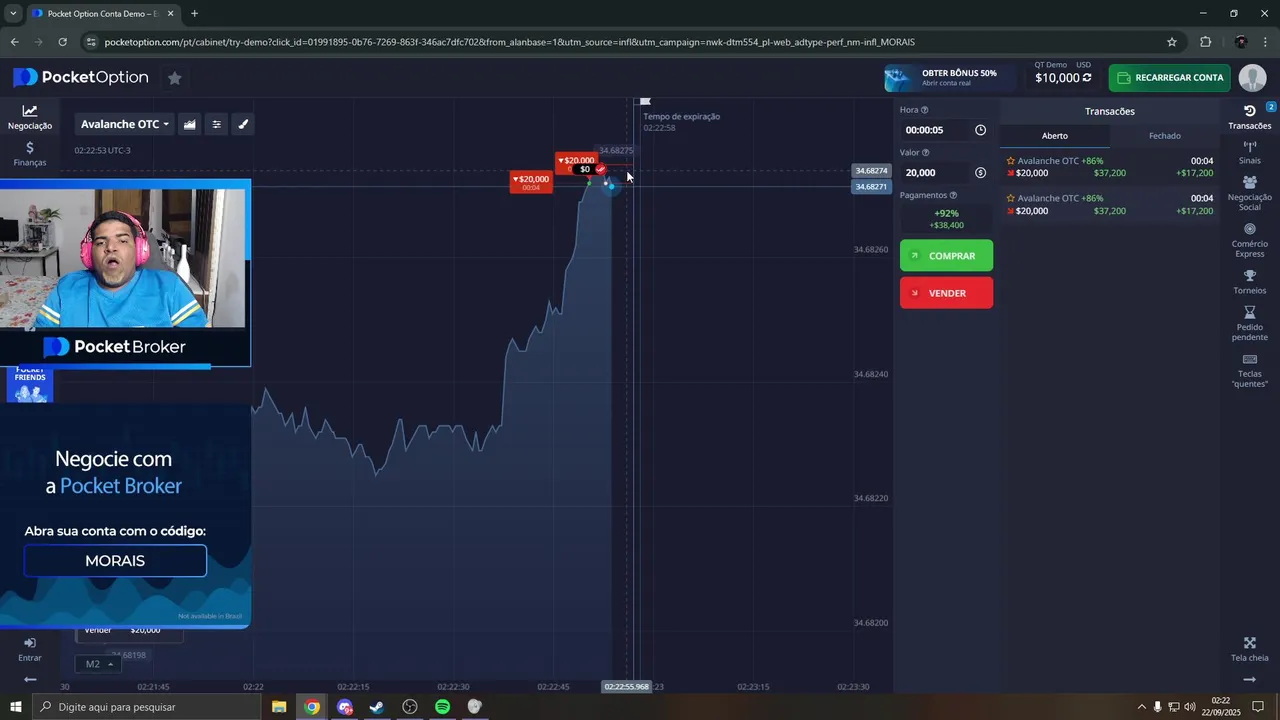
Task: Click the Pocket Friends badge
Action: (x=30, y=384)
